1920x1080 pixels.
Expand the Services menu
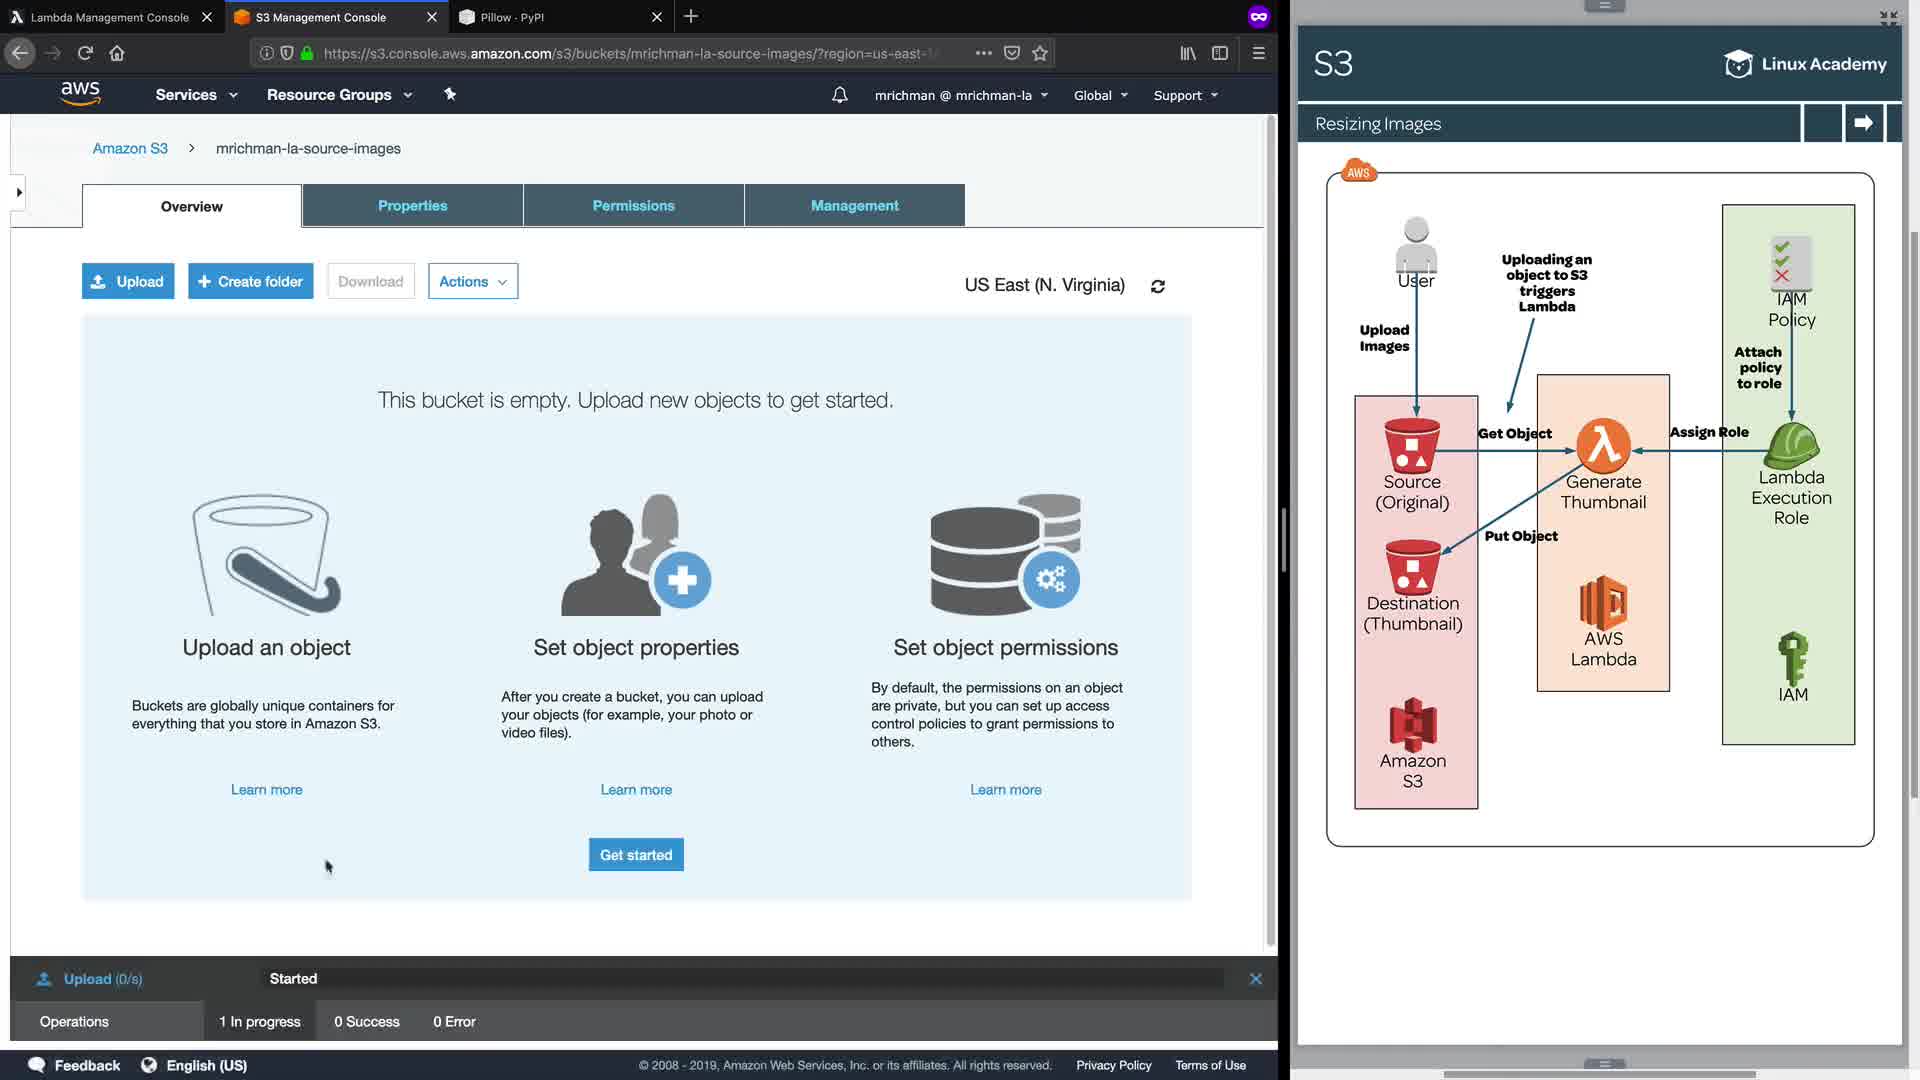(x=196, y=95)
